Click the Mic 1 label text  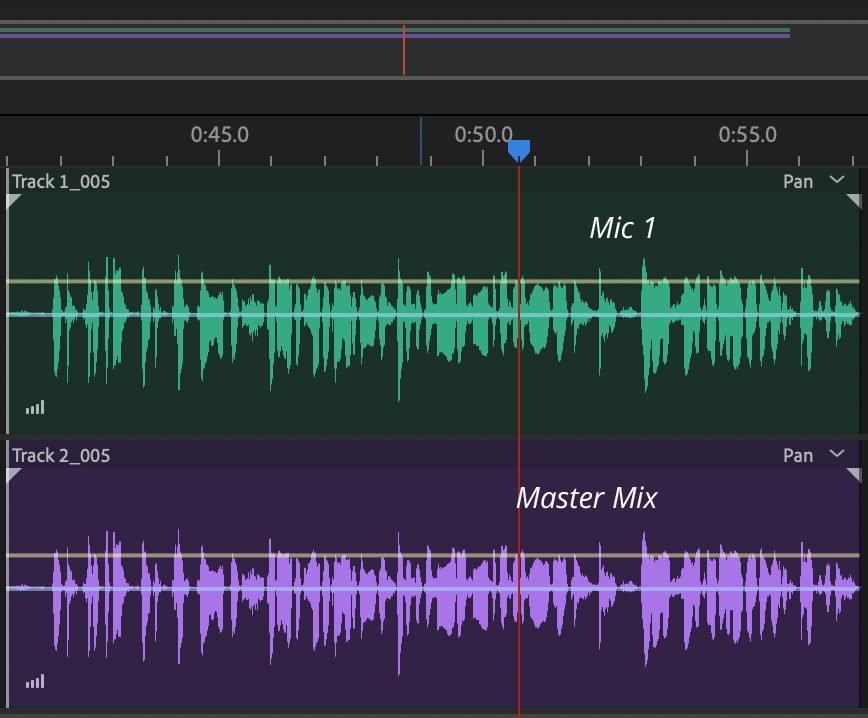[x=623, y=228]
